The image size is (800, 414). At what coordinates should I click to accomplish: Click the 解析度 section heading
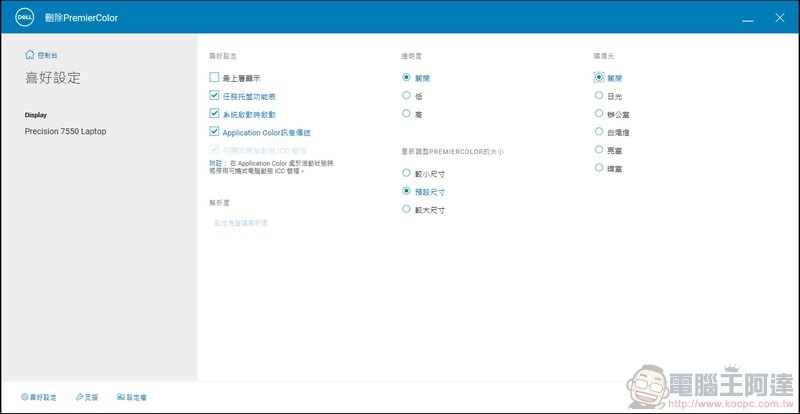coord(219,203)
